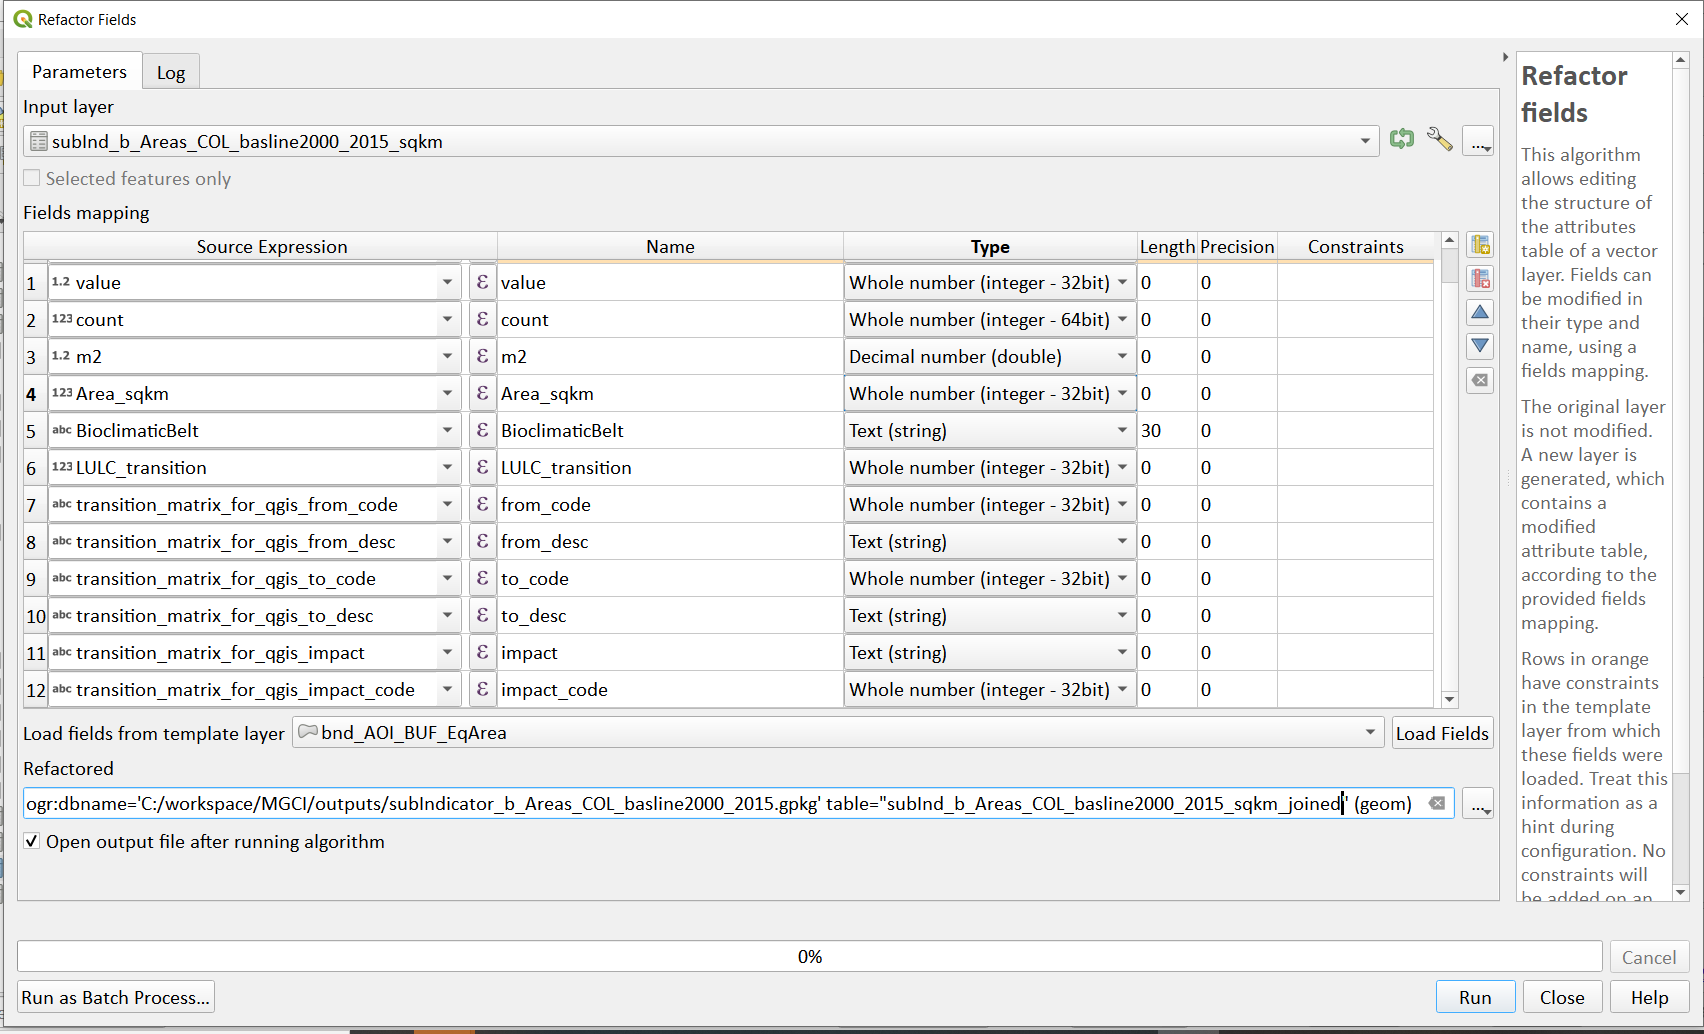
Task: Click the Close button
Action: point(1562,997)
